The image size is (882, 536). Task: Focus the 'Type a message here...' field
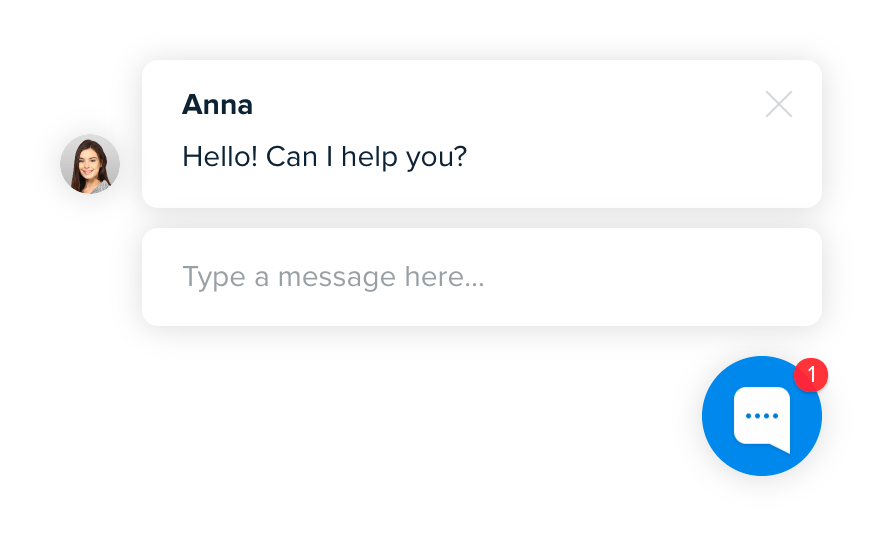482,277
